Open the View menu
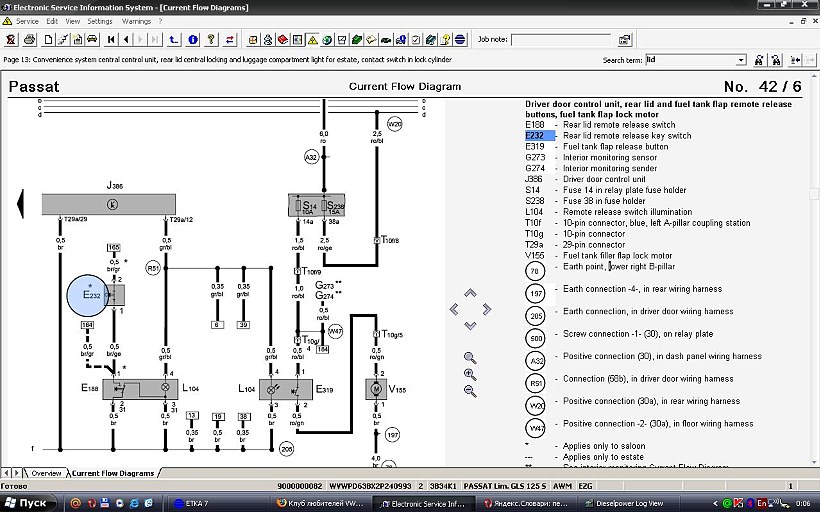This screenshot has width=820, height=512. 73,21
